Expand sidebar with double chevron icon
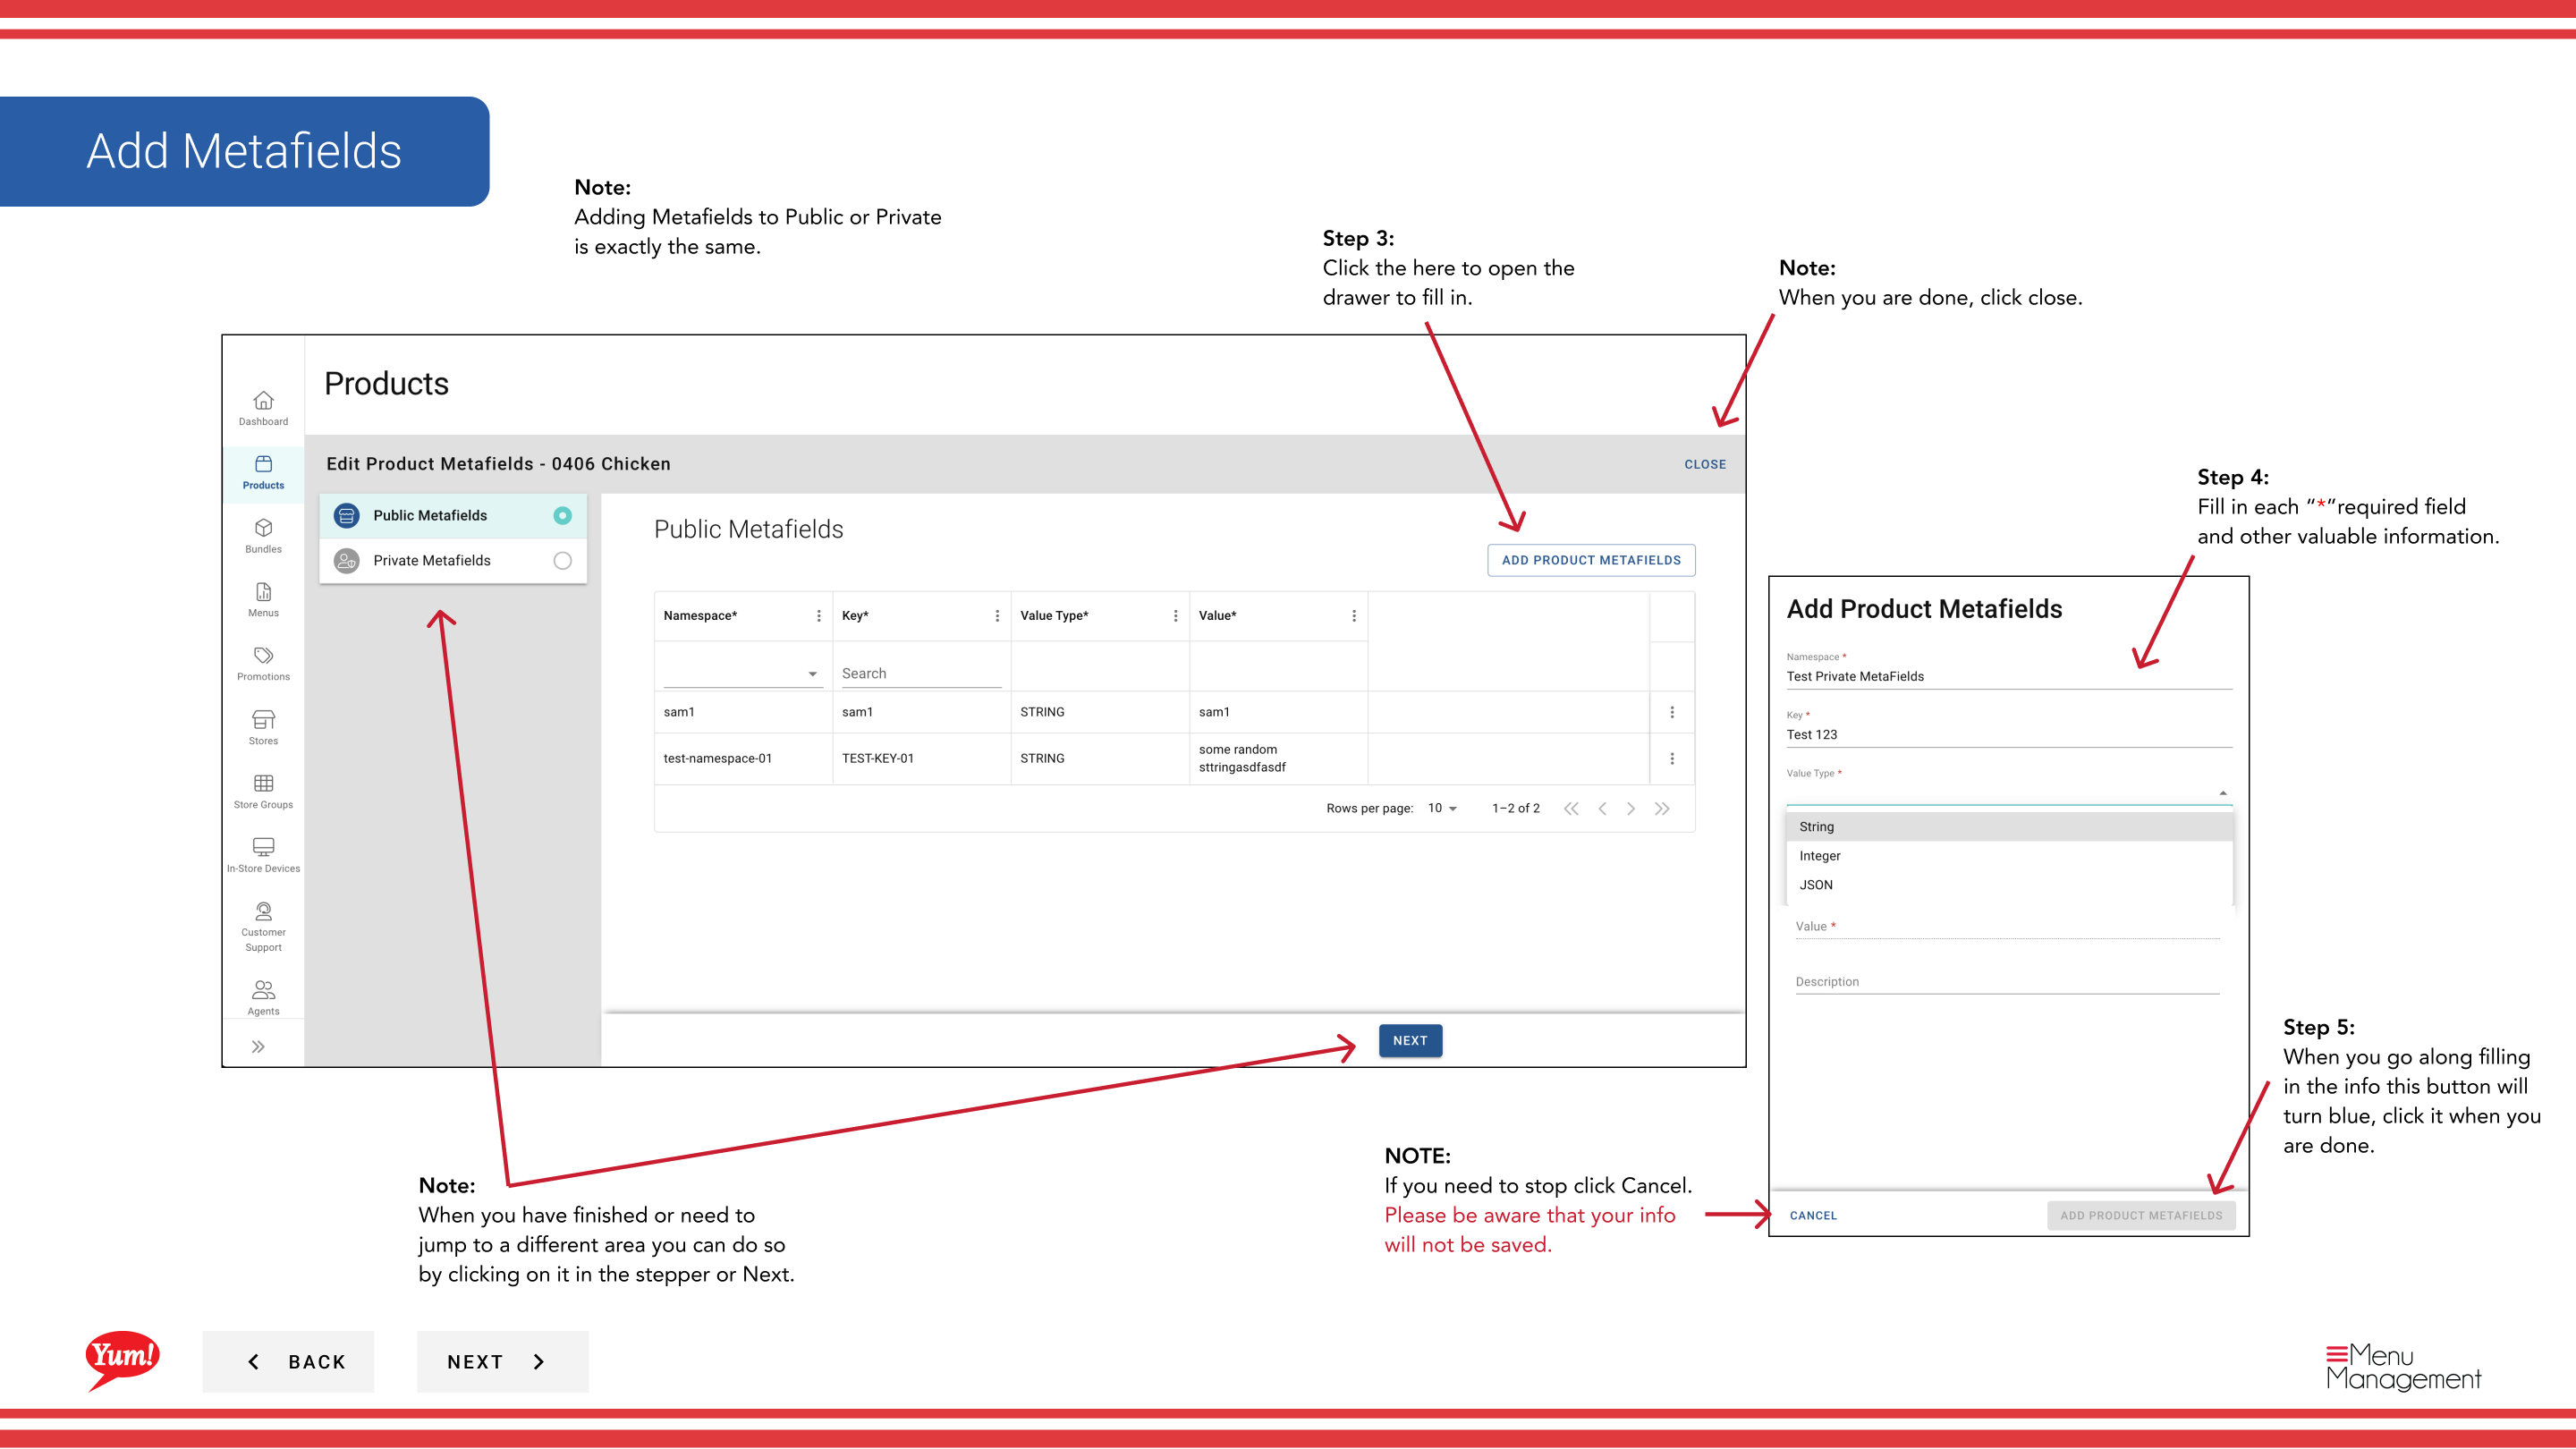Image resolution: width=2576 pixels, height=1449 pixels. [258, 1047]
